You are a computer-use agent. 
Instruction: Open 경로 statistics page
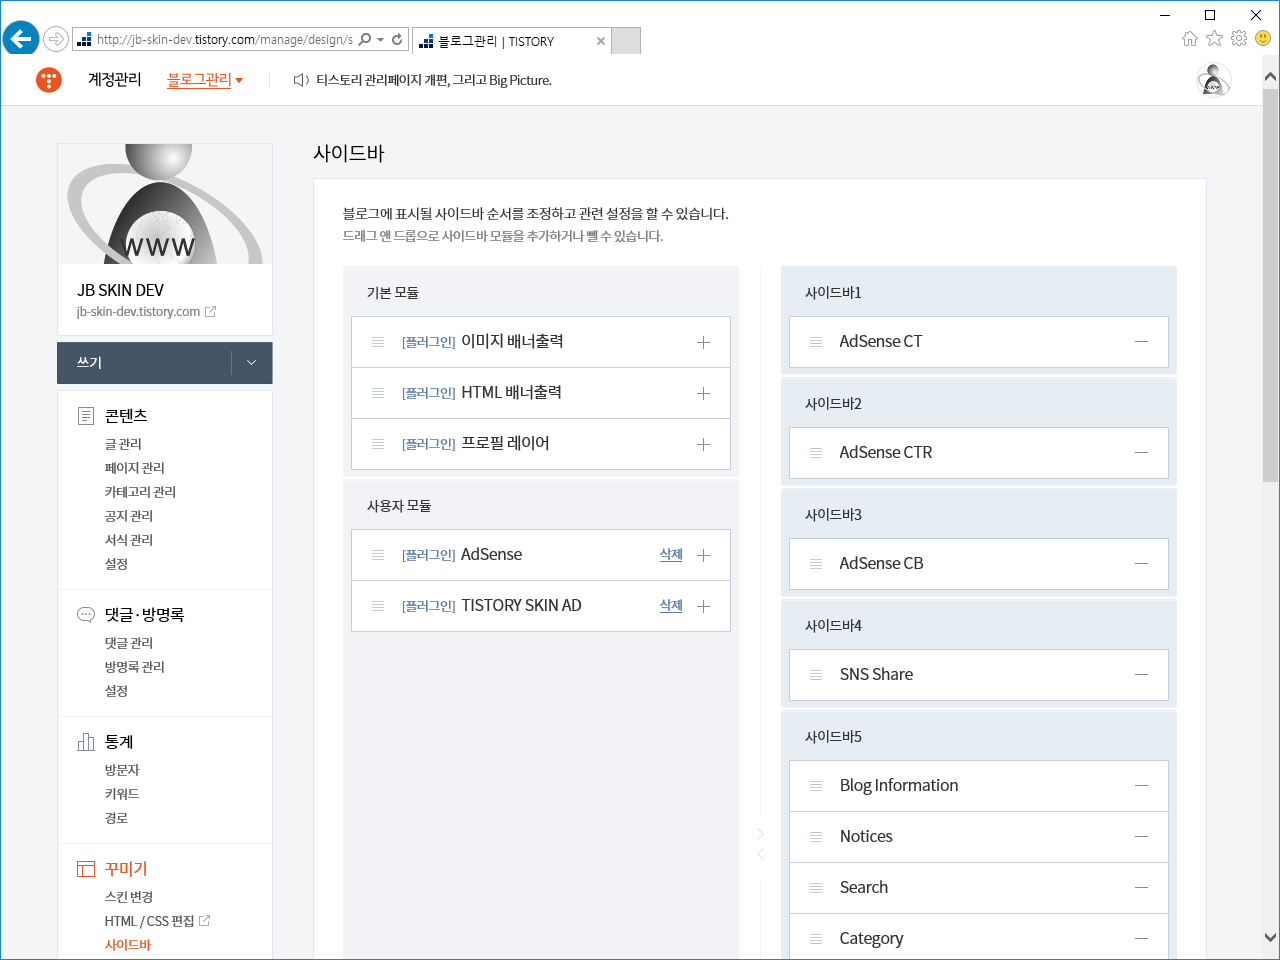116,818
